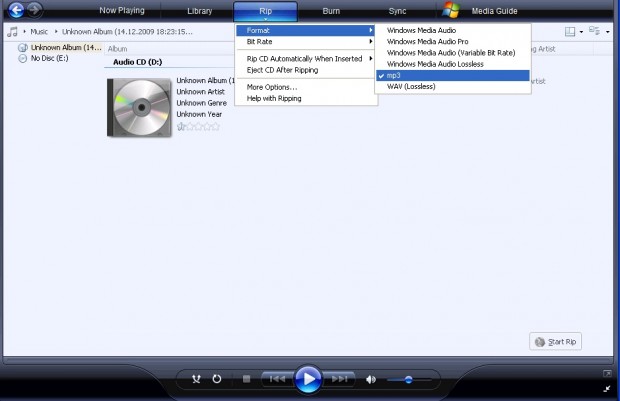Expand arrow after Music breadcrumb
The height and width of the screenshot is (401, 620).
coord(56,31)
